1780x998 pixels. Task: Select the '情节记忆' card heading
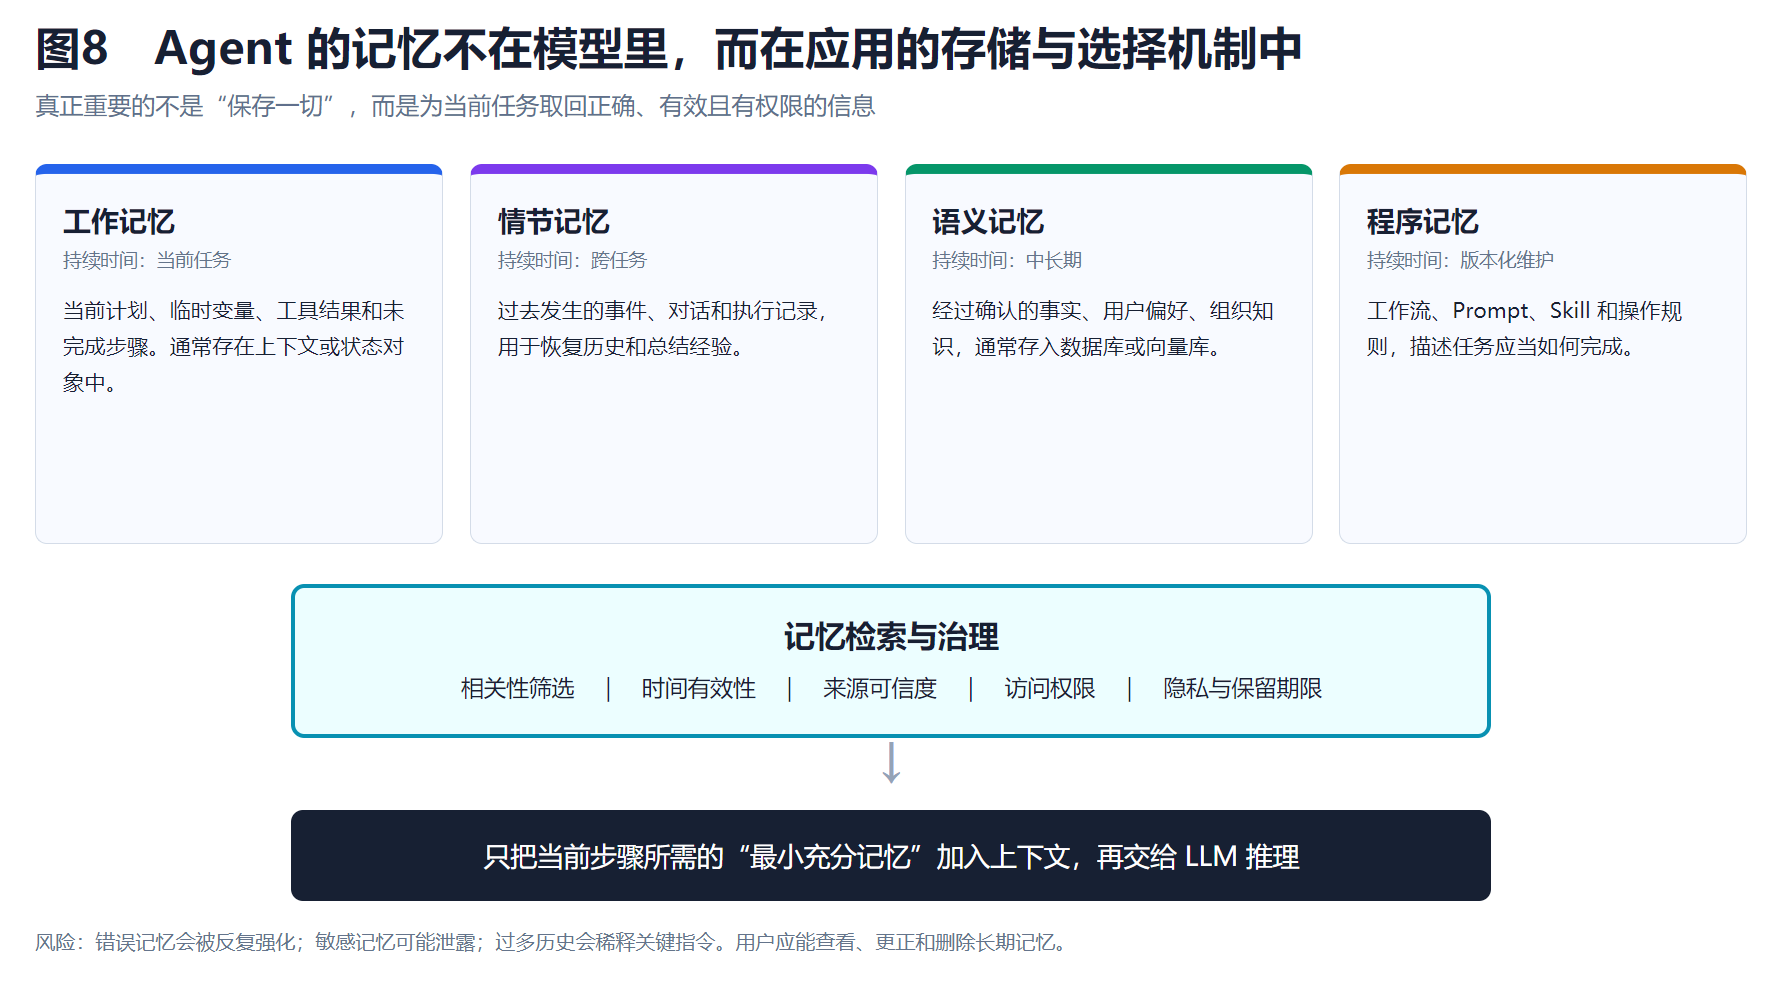click(x=554, y=221)
